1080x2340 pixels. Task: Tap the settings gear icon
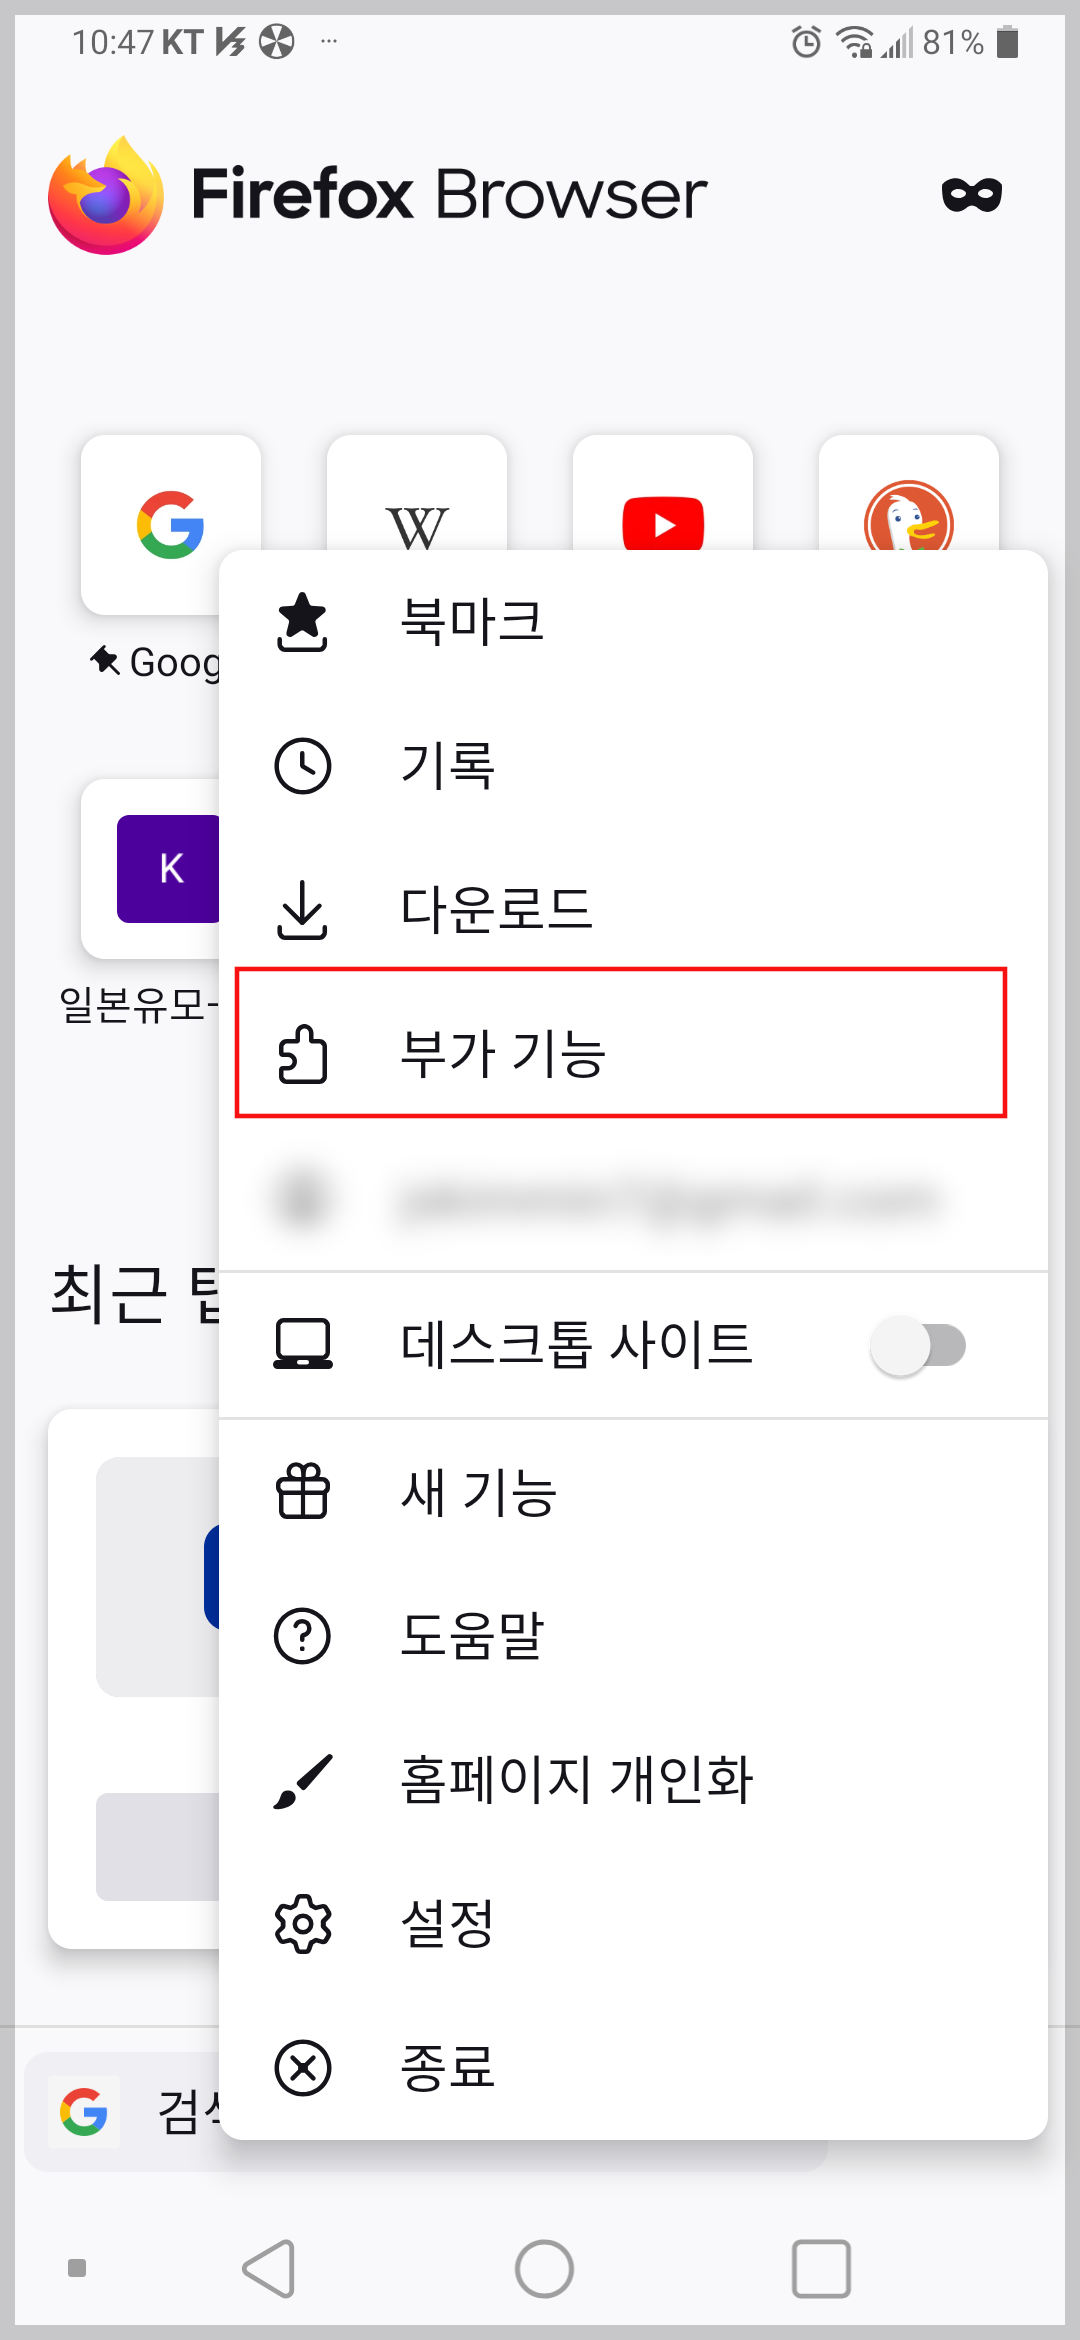pyautogui.click(x=303, y=1921)
